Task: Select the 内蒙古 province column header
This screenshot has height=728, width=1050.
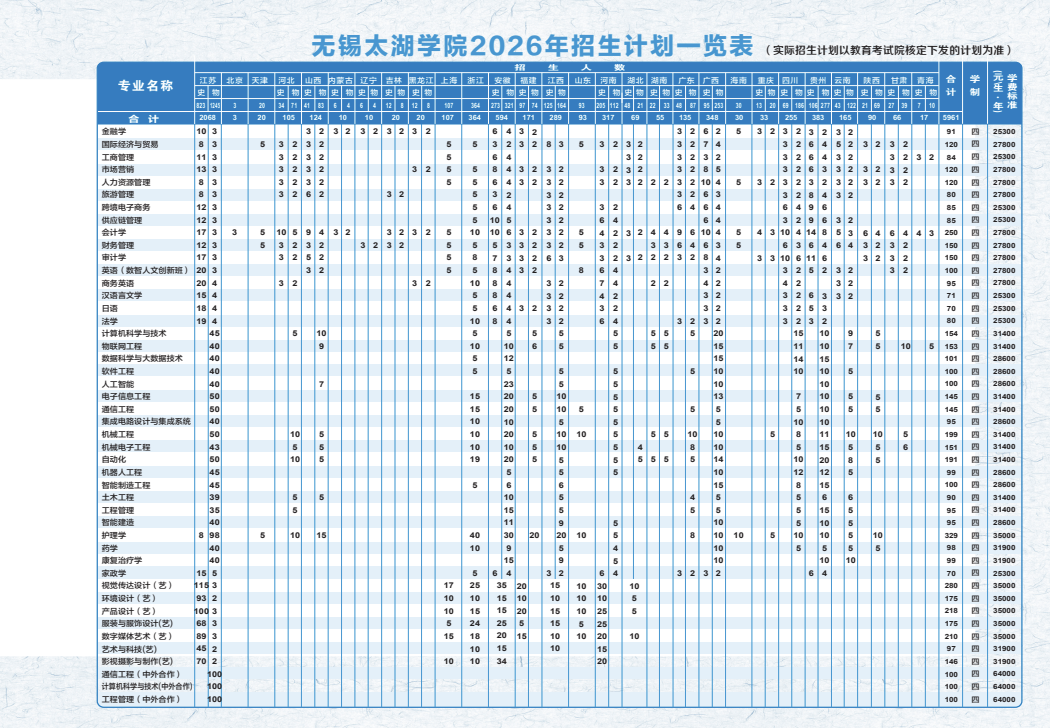Action: [x=341, y=80]
